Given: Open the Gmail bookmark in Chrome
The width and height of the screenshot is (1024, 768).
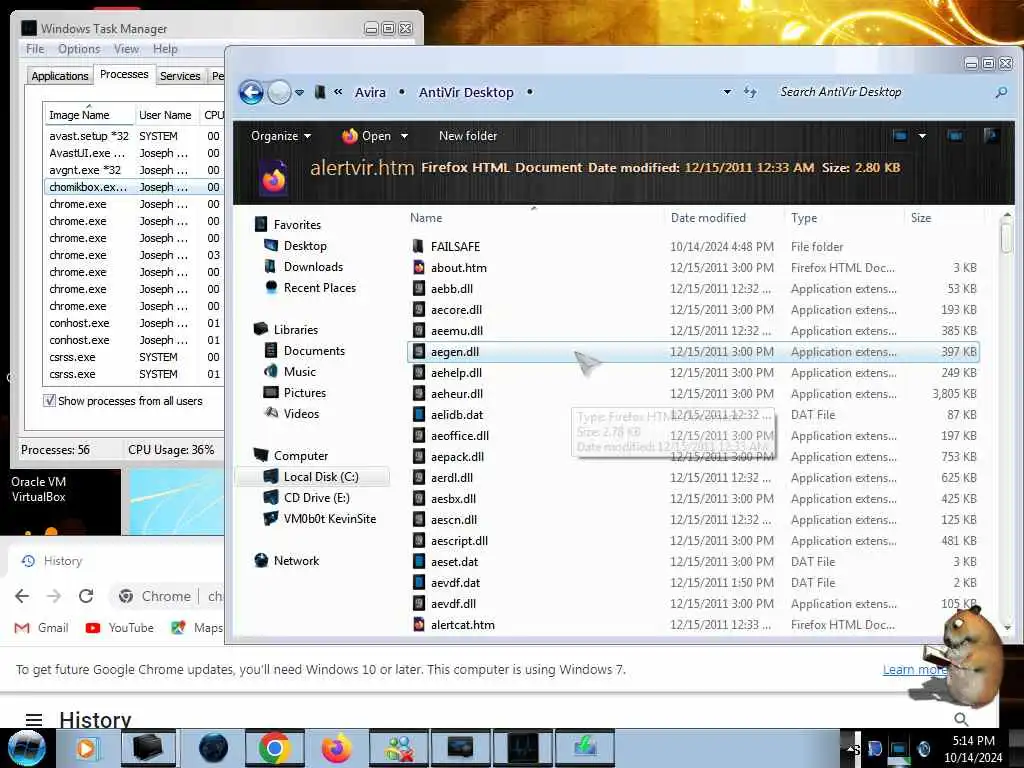Looking at the screenshot, I should click(42, 628).
